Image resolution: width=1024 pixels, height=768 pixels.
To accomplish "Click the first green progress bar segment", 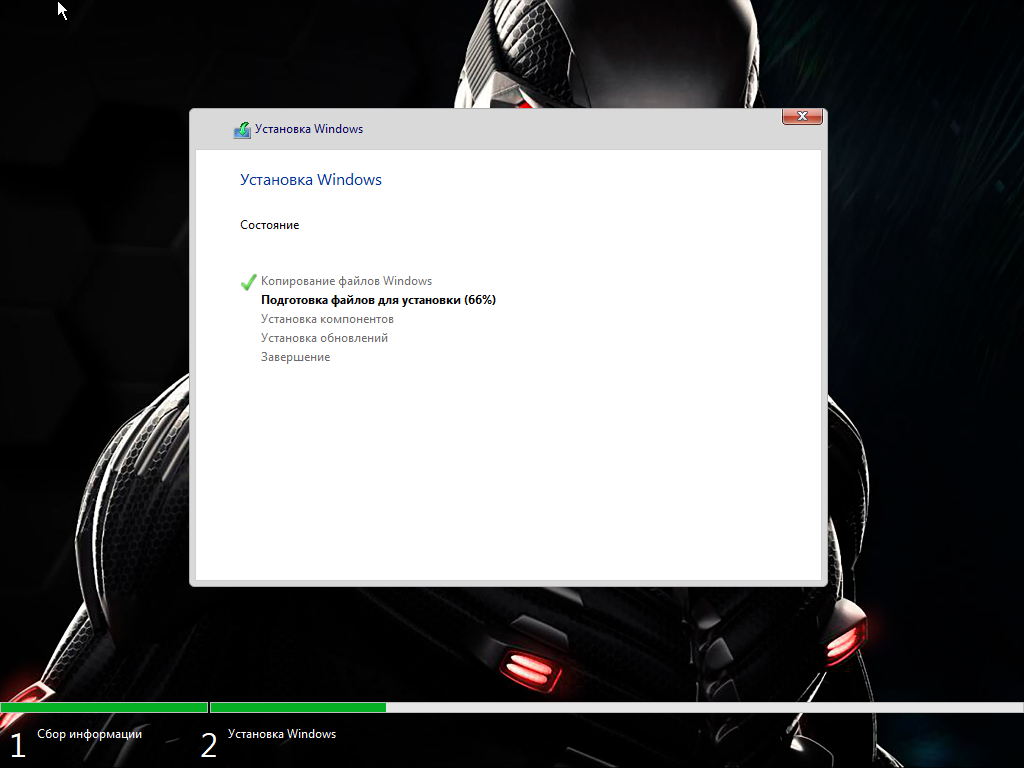I will [x=104, y=707].
